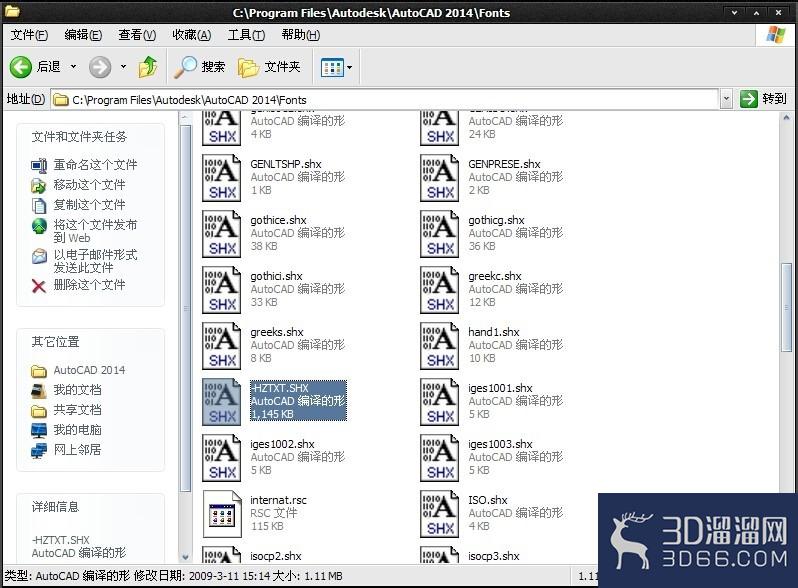Click the isocp2.shx file name
Screen dimensions: 798x588
(x=276, y=556)
